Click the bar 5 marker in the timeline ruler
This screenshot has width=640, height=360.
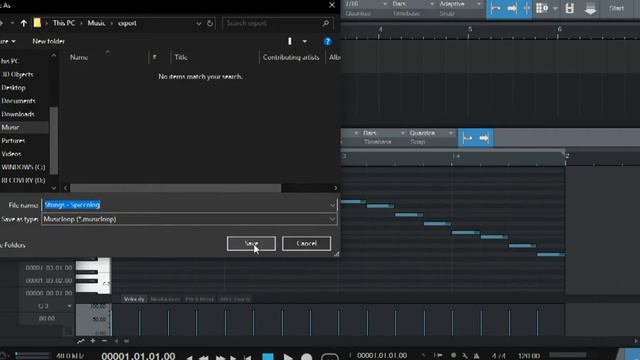point(470,29)
